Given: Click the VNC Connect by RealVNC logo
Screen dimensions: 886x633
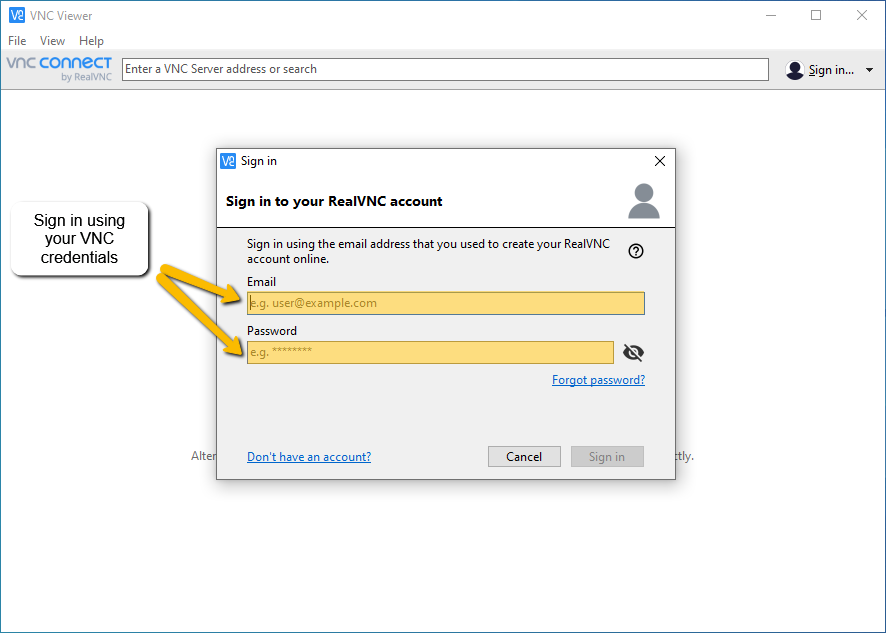Looking at the screenshot, I should pyautogui.click(x=59, y=69).
